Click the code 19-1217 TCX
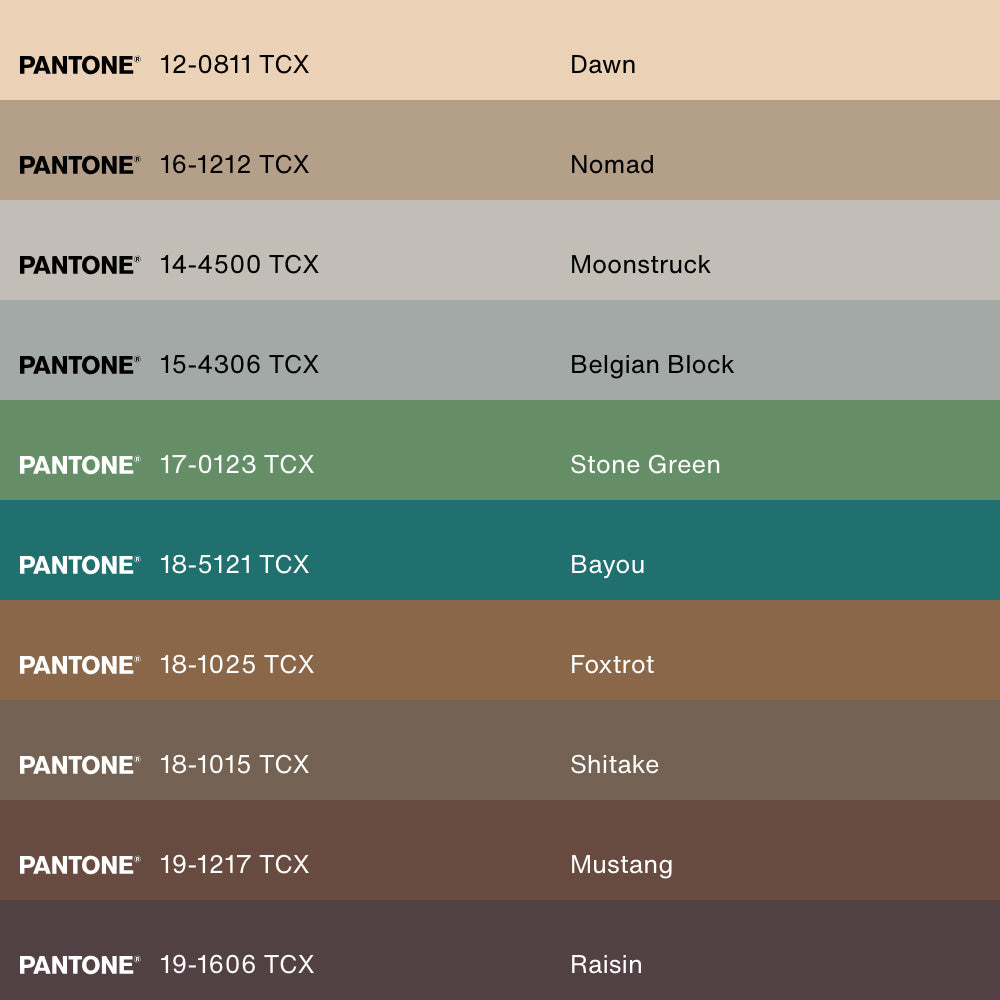 pos(234,865)
